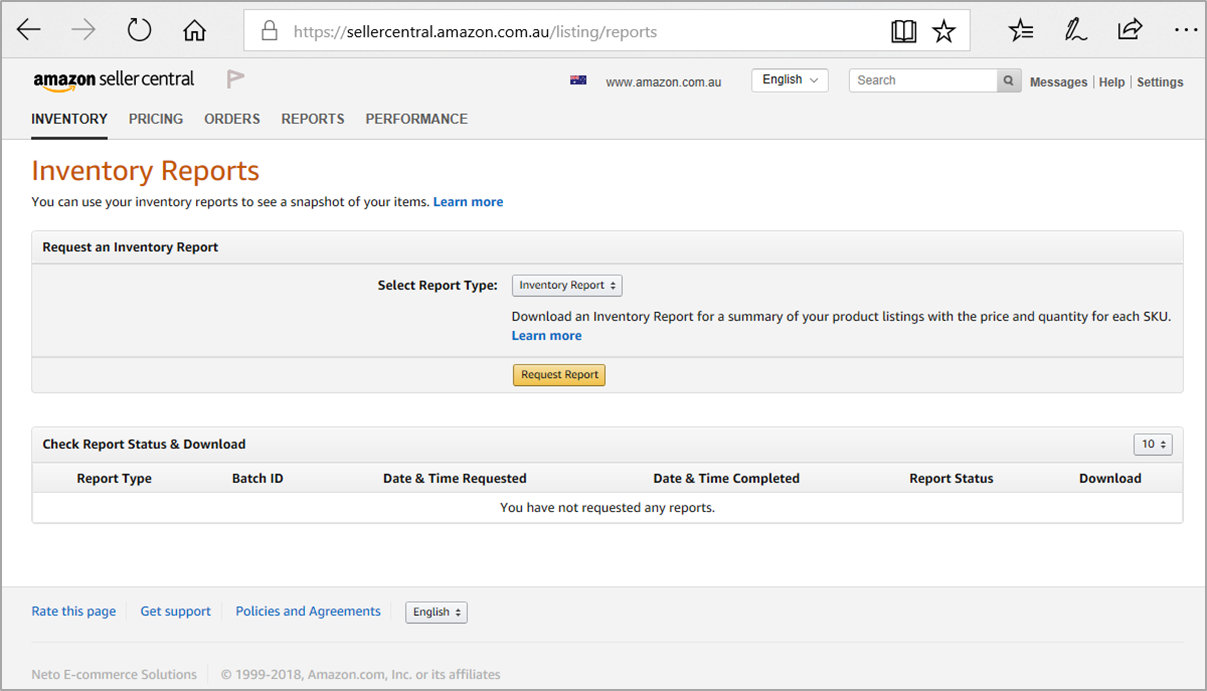The width and height of the screenshot is (1207, 691).
Task: Click Learn more under report description
Action: 547,336
